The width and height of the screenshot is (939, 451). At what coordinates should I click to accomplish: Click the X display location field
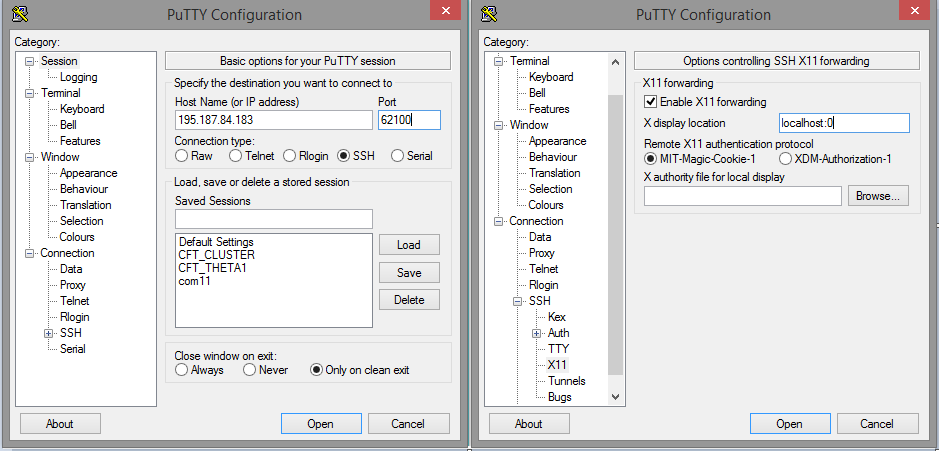click(x=844, y=123)
